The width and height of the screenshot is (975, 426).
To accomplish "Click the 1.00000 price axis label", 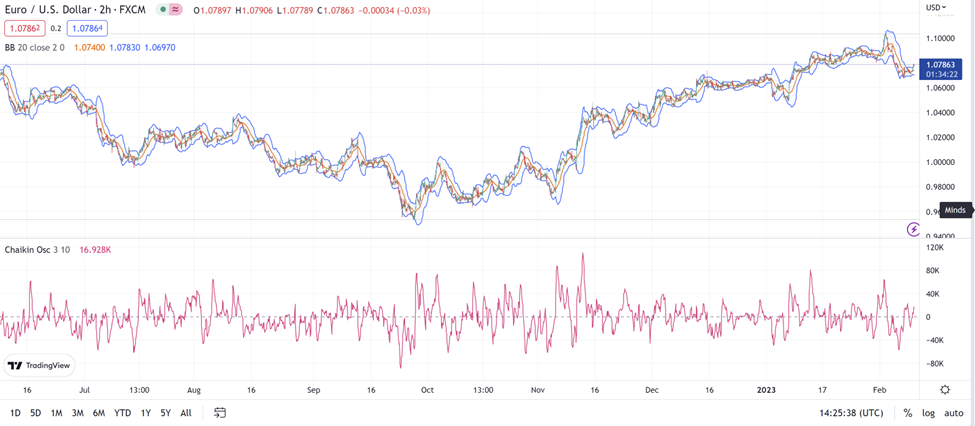I will tap(940, 162).
